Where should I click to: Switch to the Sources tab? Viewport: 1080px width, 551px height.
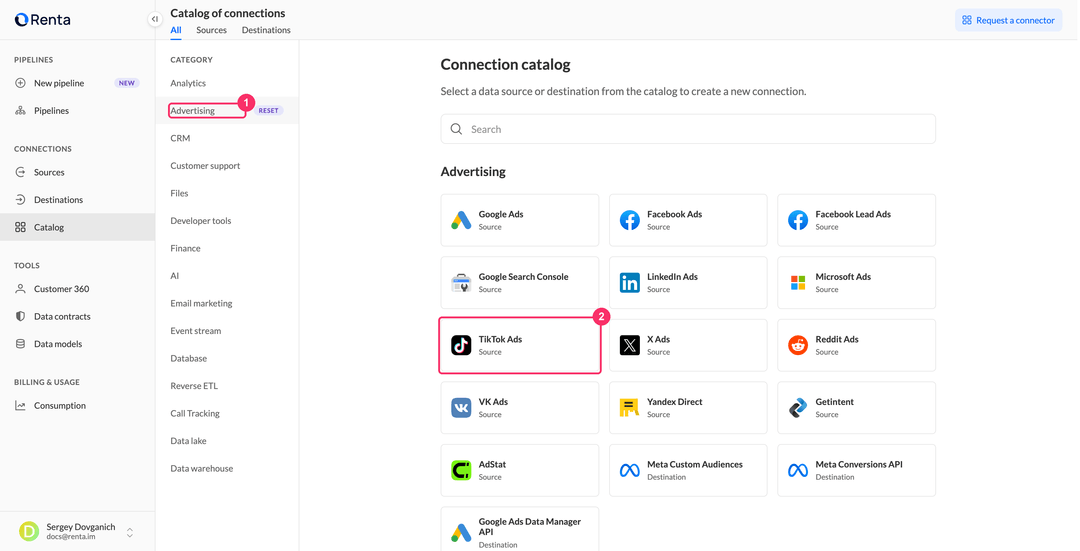(x=211, y=30)
